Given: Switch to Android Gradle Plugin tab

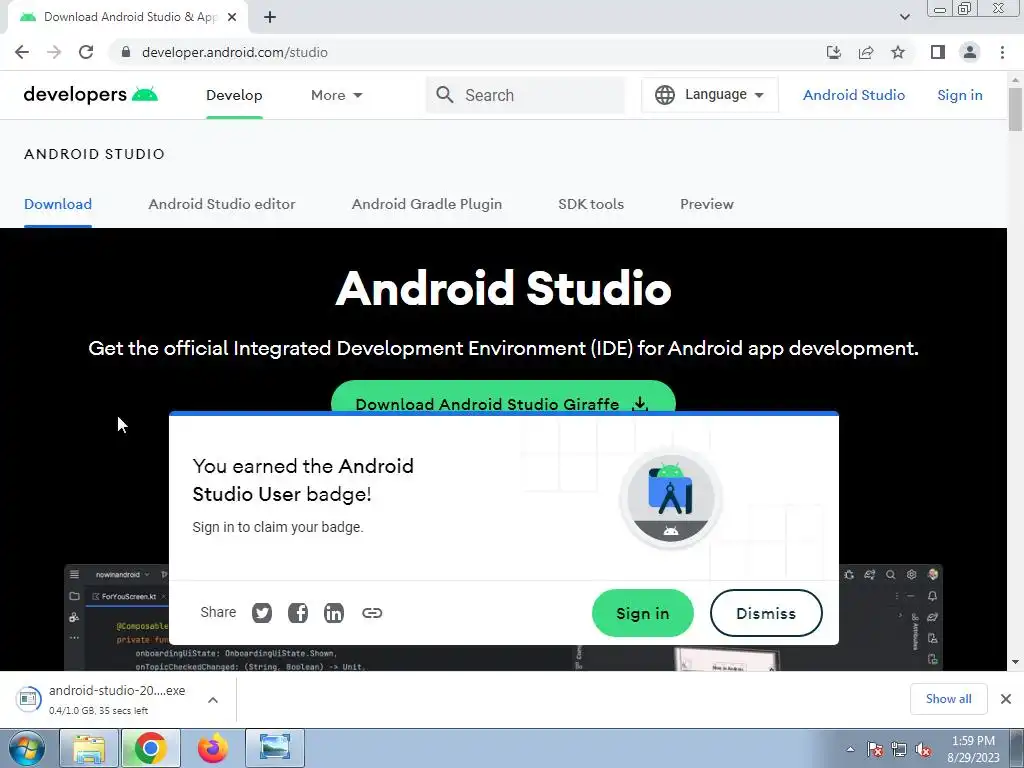Looking at the screenshot, I should coord(426,204).
